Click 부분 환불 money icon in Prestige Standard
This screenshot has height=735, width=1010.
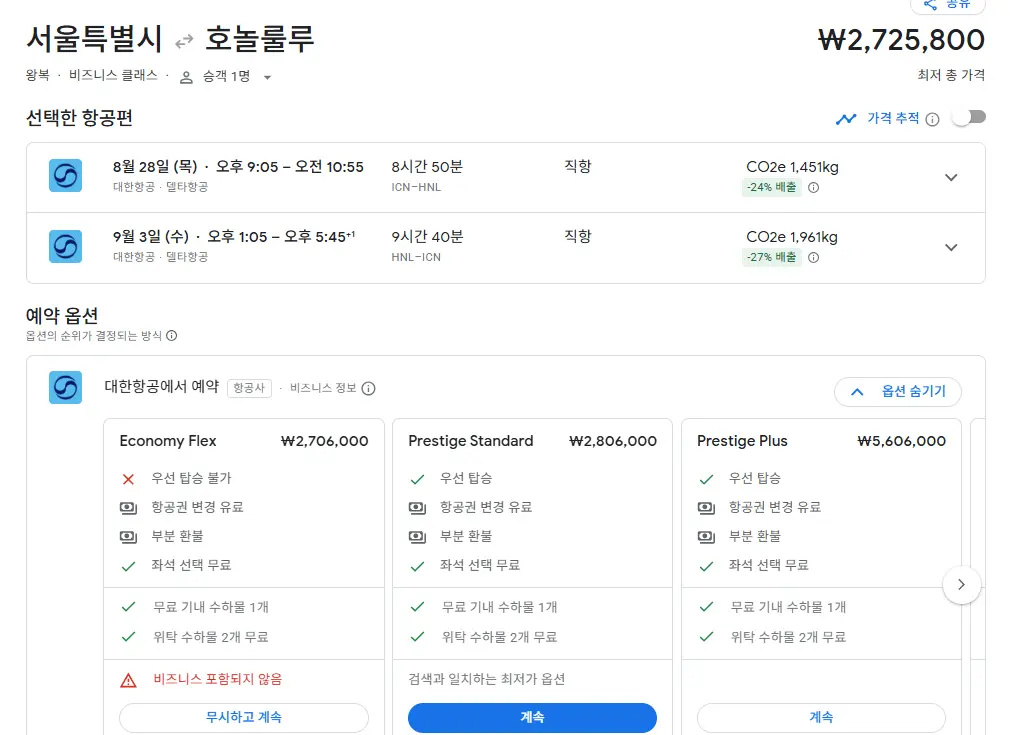click(417, 537)
